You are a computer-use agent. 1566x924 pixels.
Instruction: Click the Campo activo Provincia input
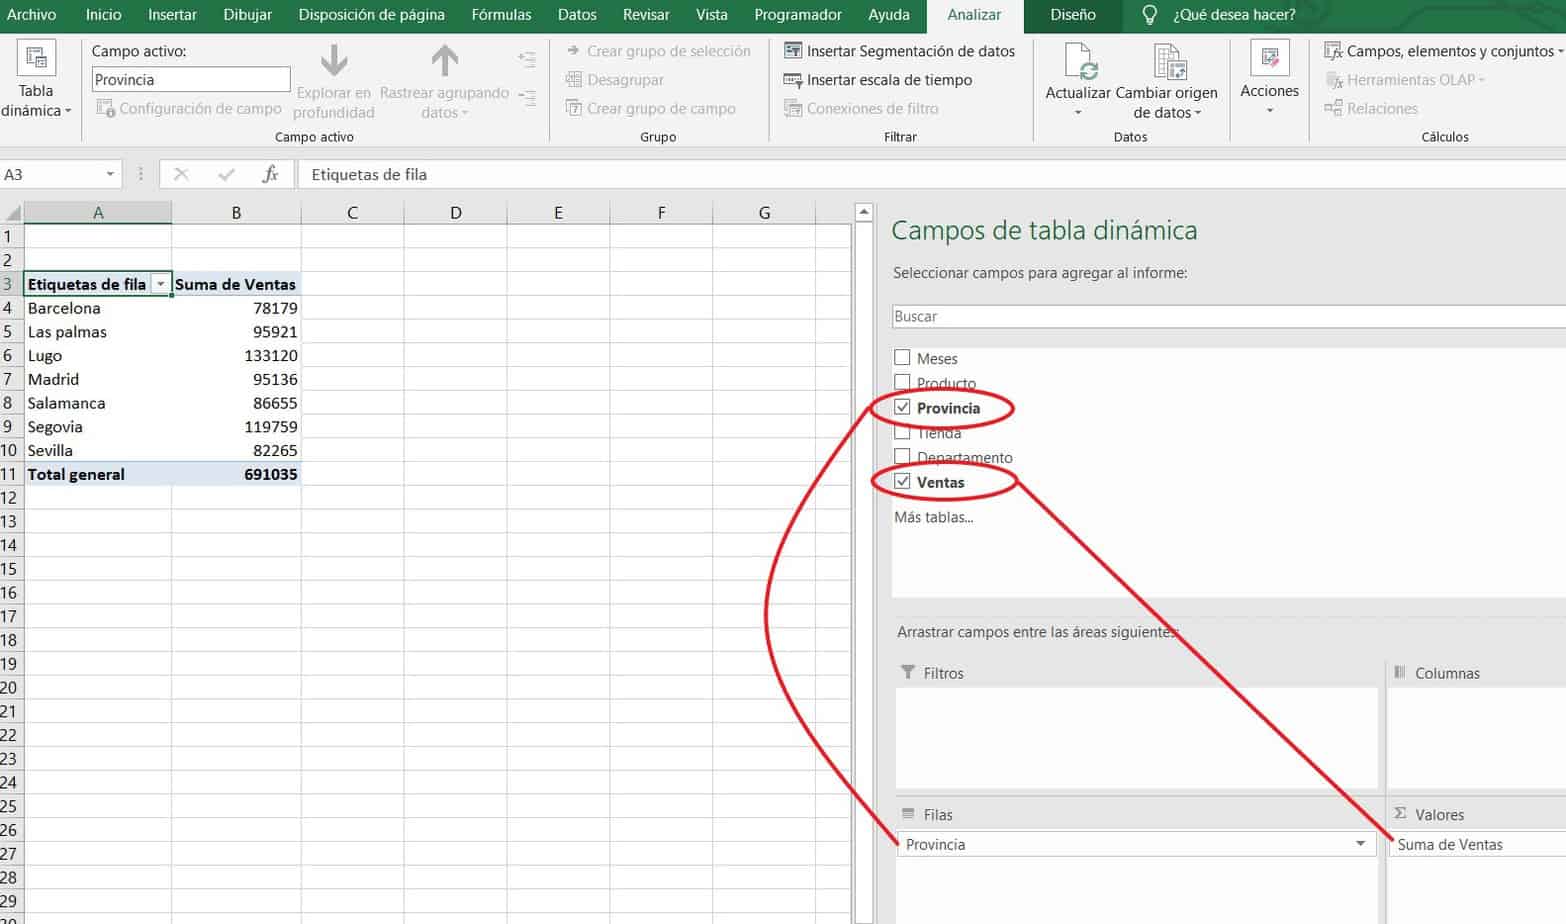click(x=191, y=79)
